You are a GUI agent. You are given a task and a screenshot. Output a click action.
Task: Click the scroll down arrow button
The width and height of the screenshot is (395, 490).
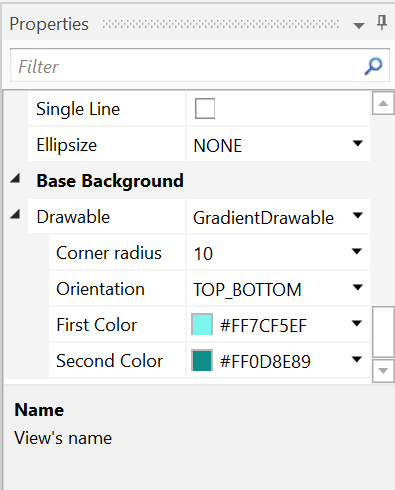pos(383,371)
